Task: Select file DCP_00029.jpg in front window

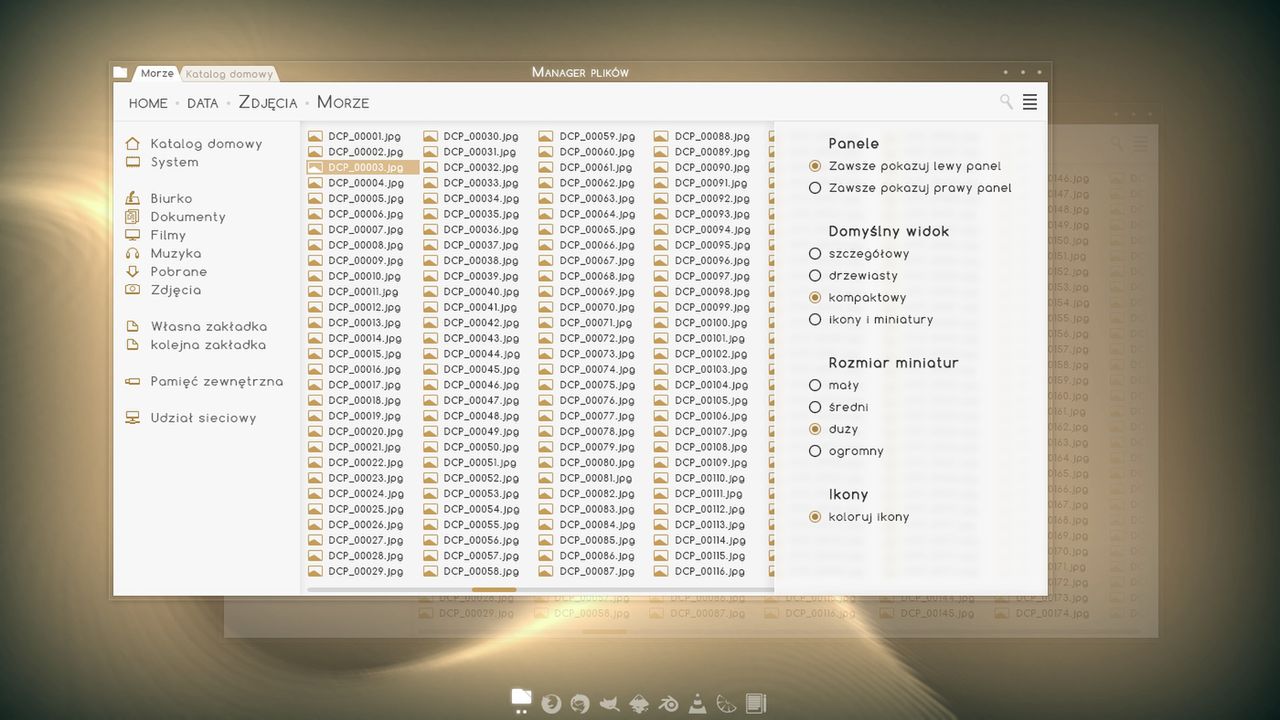Action: [355, 572]
